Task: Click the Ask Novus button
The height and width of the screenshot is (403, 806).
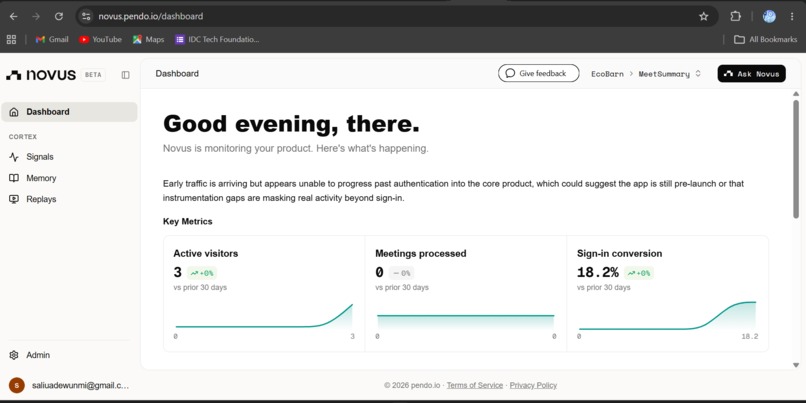Action: (x=752, y=74)
